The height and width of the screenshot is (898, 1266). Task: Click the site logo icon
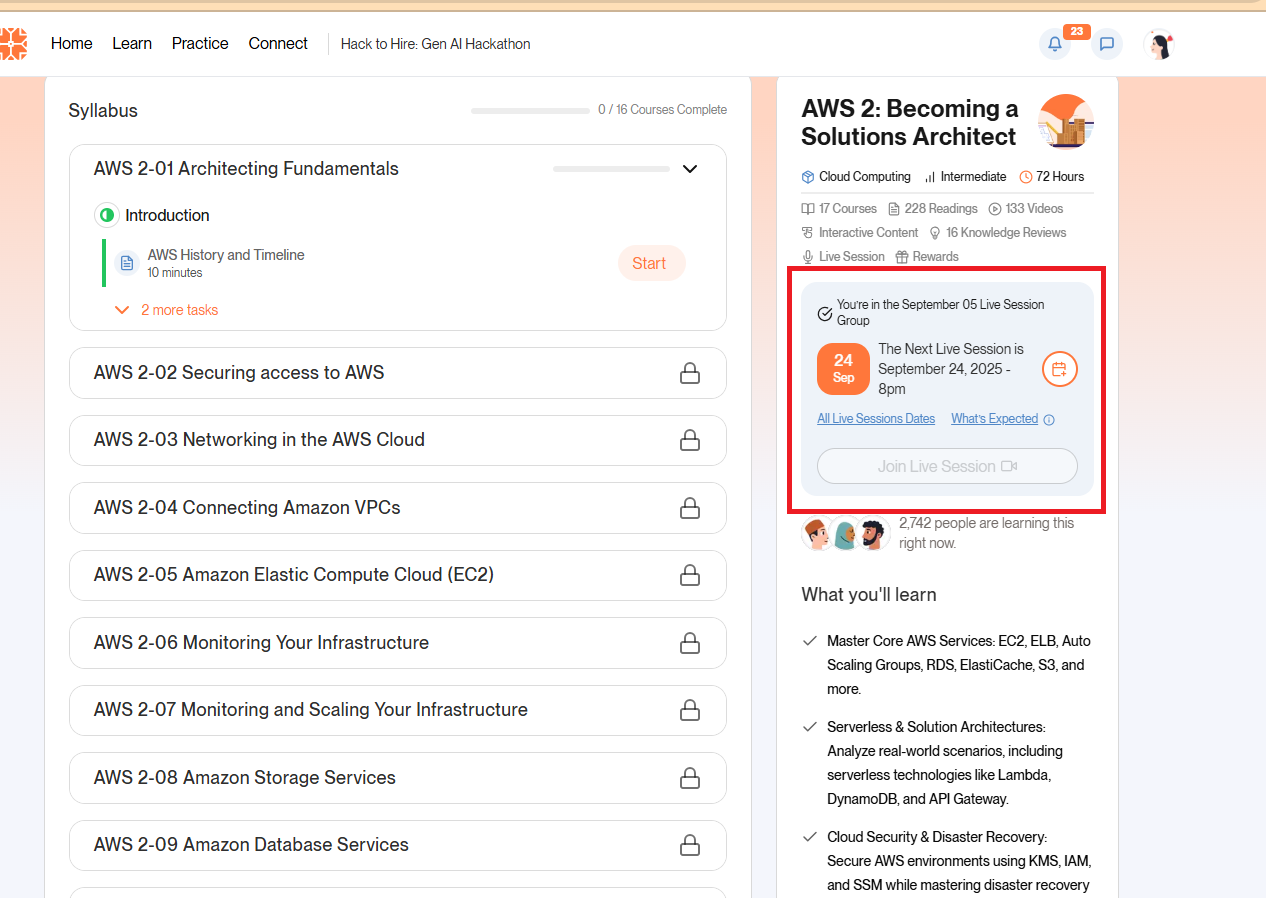tap(13, 43)
